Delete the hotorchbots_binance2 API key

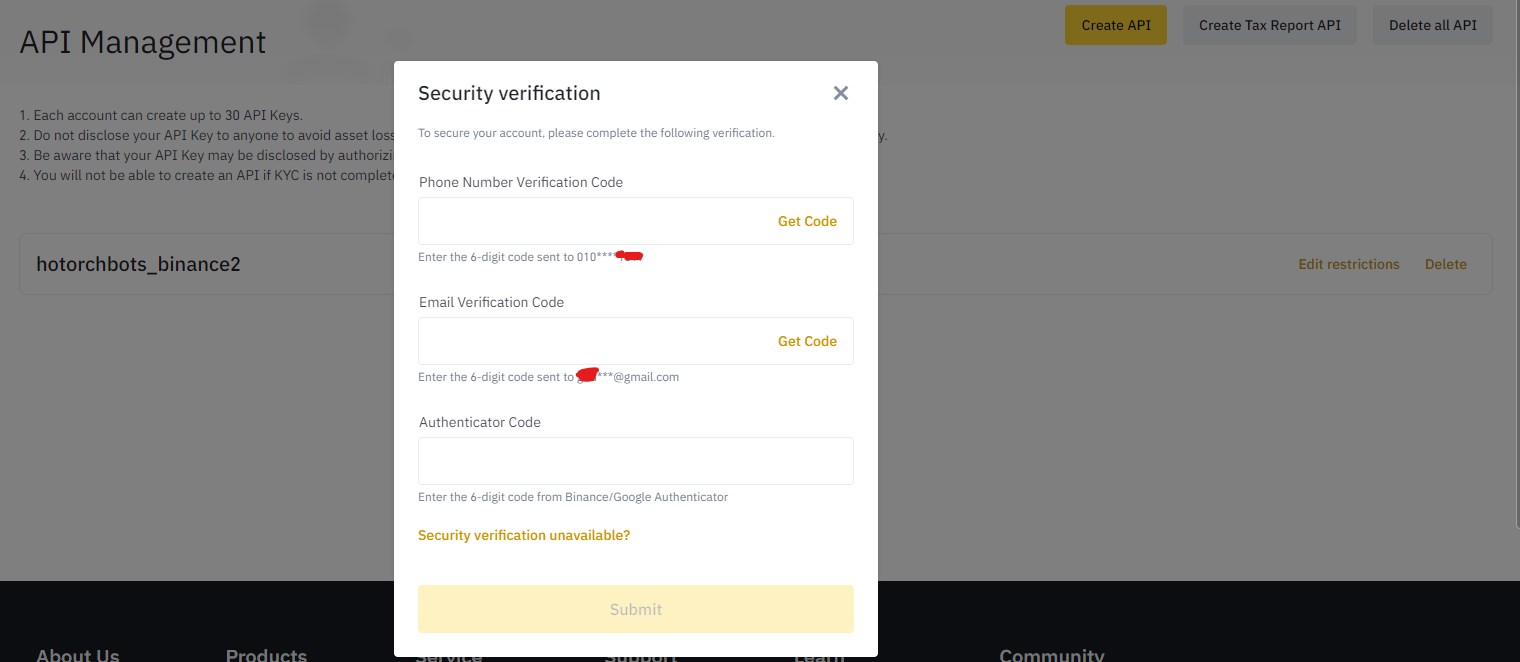pos(1446,264)
